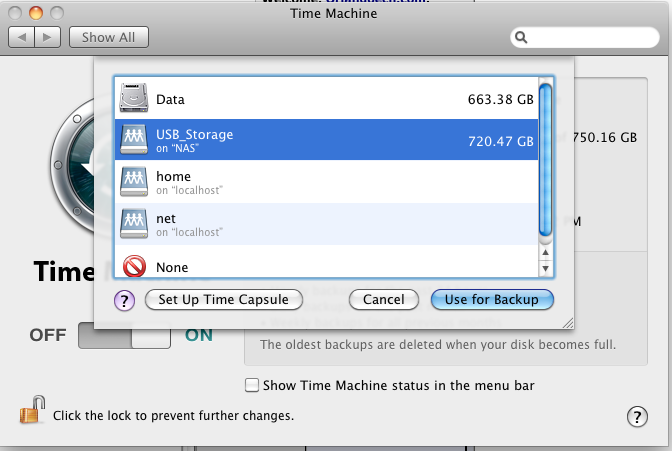The height and width of the screenshot is (451, 672).
Task: Cancel the disk selection sheet
Action: 384,299
